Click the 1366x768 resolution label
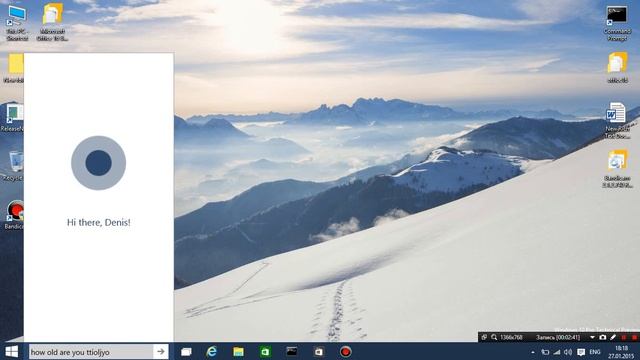The image size is (640, 360). coord(511,337)
